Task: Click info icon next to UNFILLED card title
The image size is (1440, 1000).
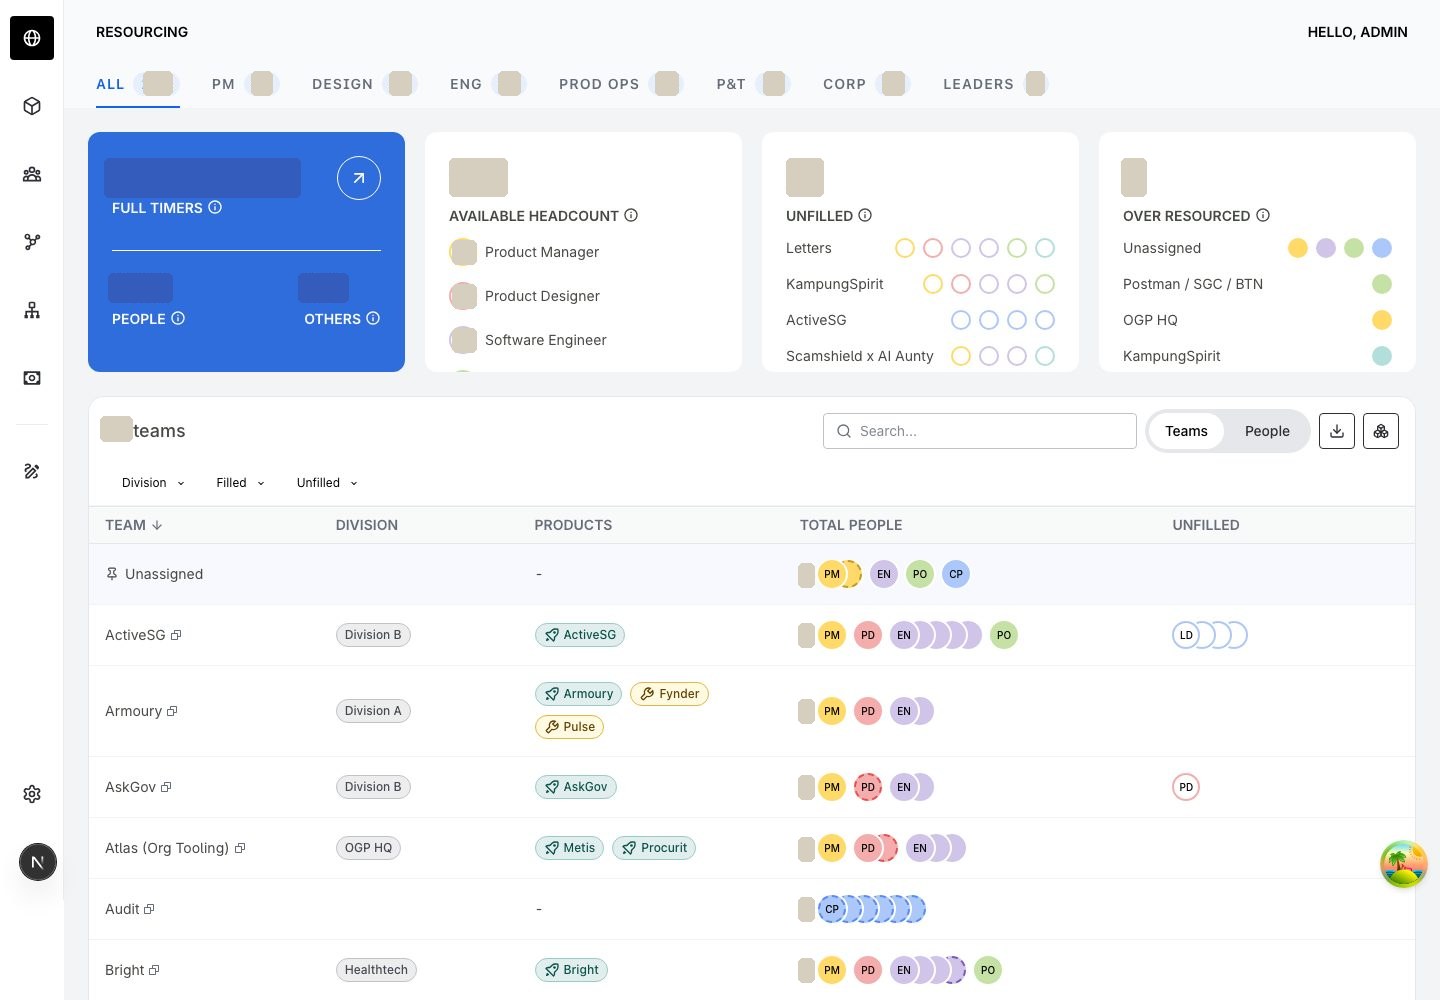Action: coord(865,216)
